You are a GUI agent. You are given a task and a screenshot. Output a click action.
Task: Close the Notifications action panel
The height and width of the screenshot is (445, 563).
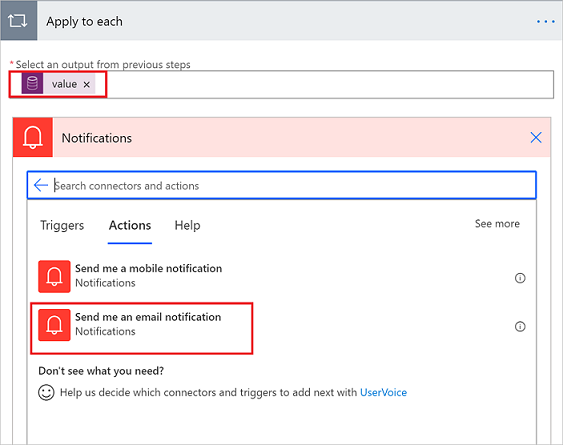[536, 138]
